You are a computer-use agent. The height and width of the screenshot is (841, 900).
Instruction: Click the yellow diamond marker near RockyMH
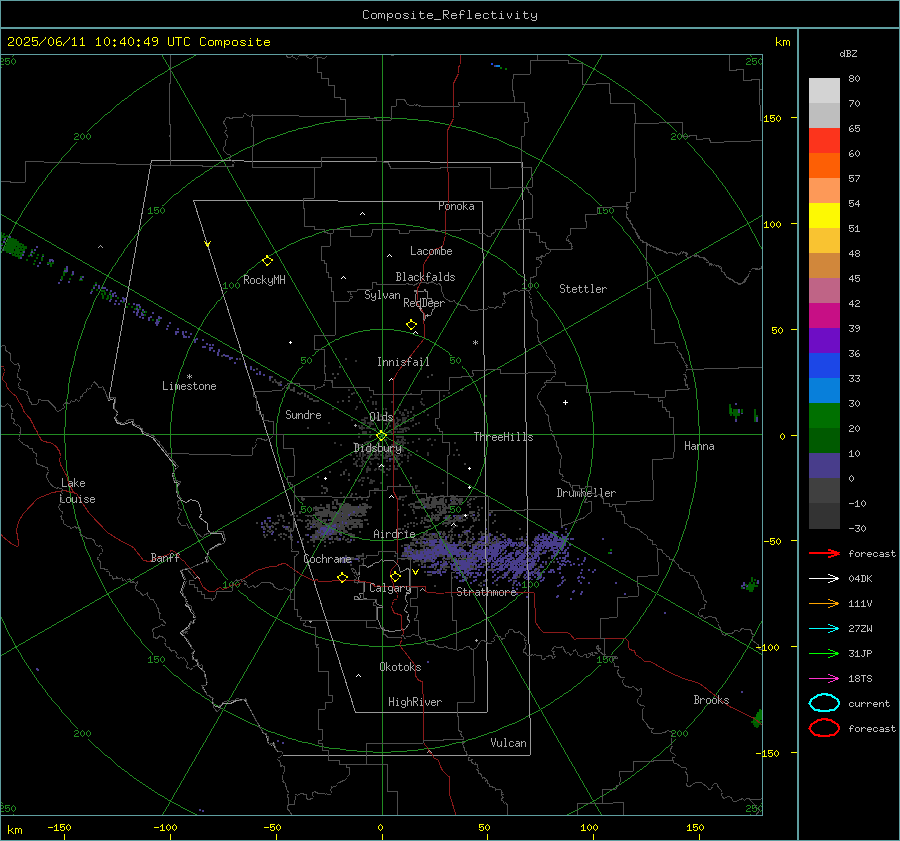tap(267, 261)
